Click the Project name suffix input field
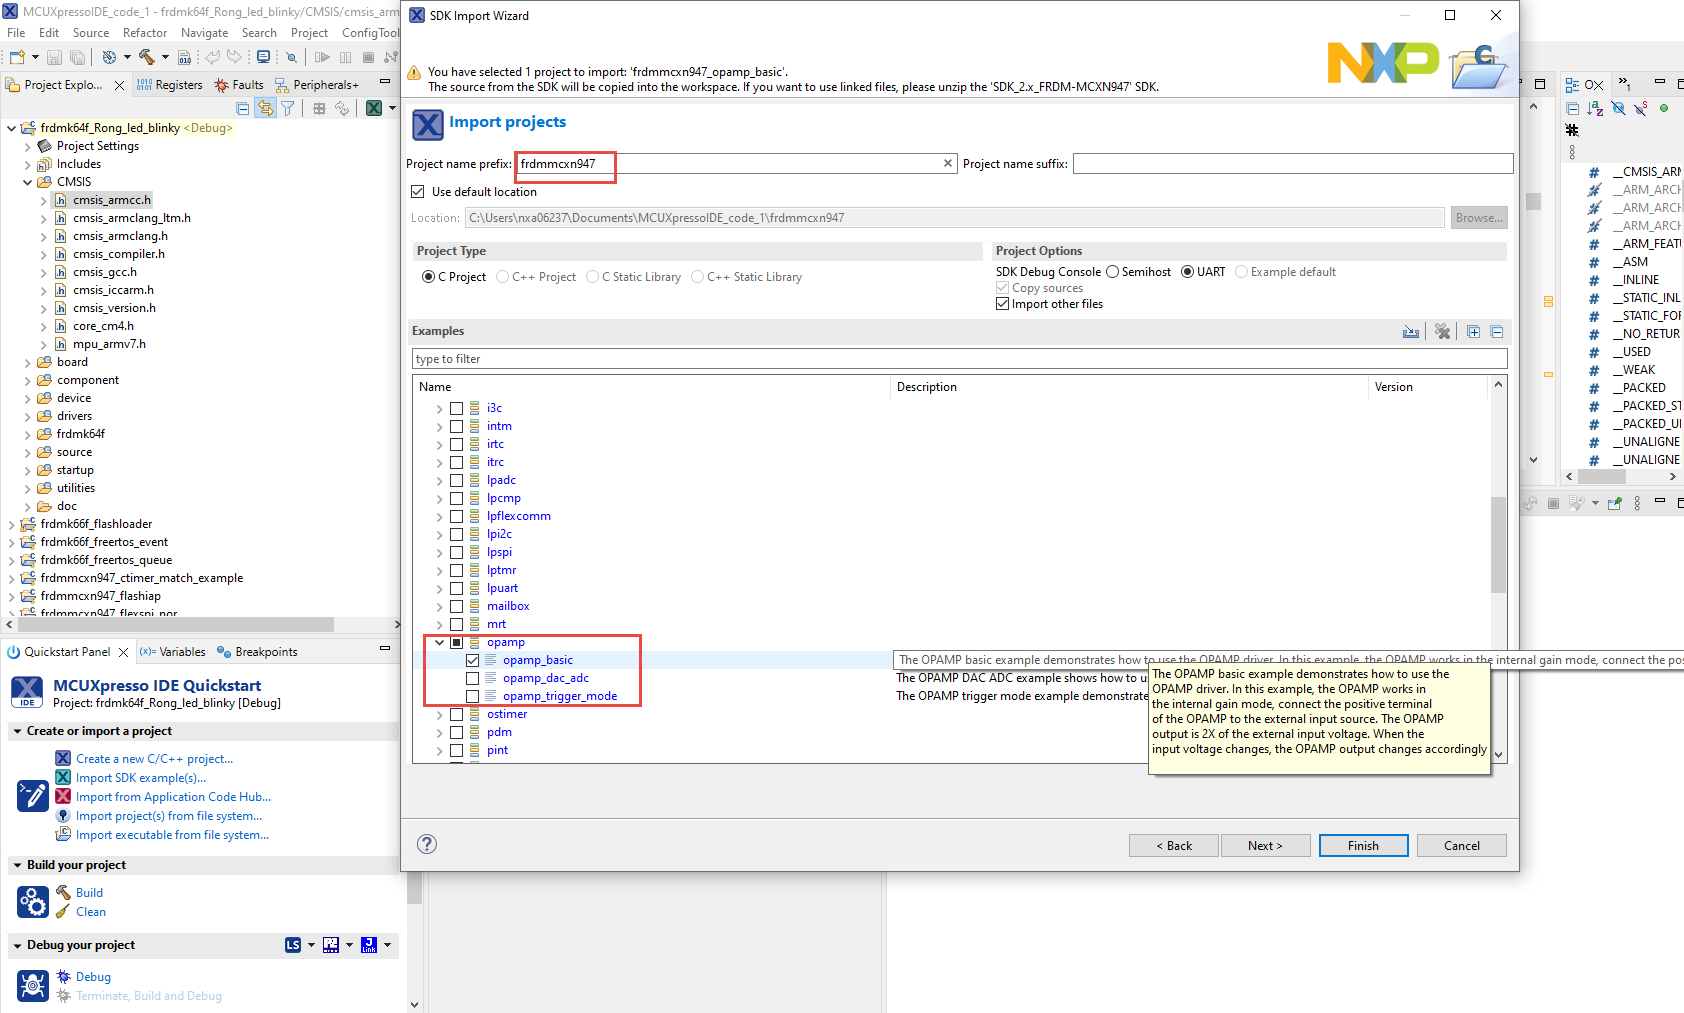The width and height of the screenshot is (1684, 1013). [1290, 163]
